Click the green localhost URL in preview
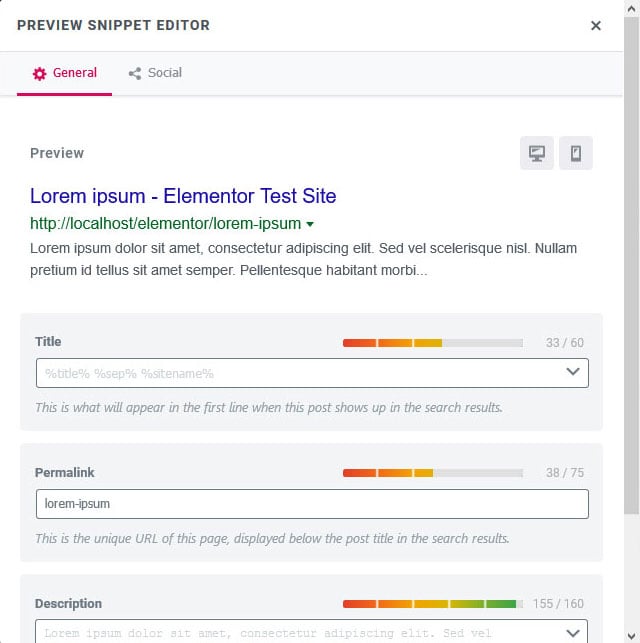The image size is (640, 643). [x=165, y=224]
